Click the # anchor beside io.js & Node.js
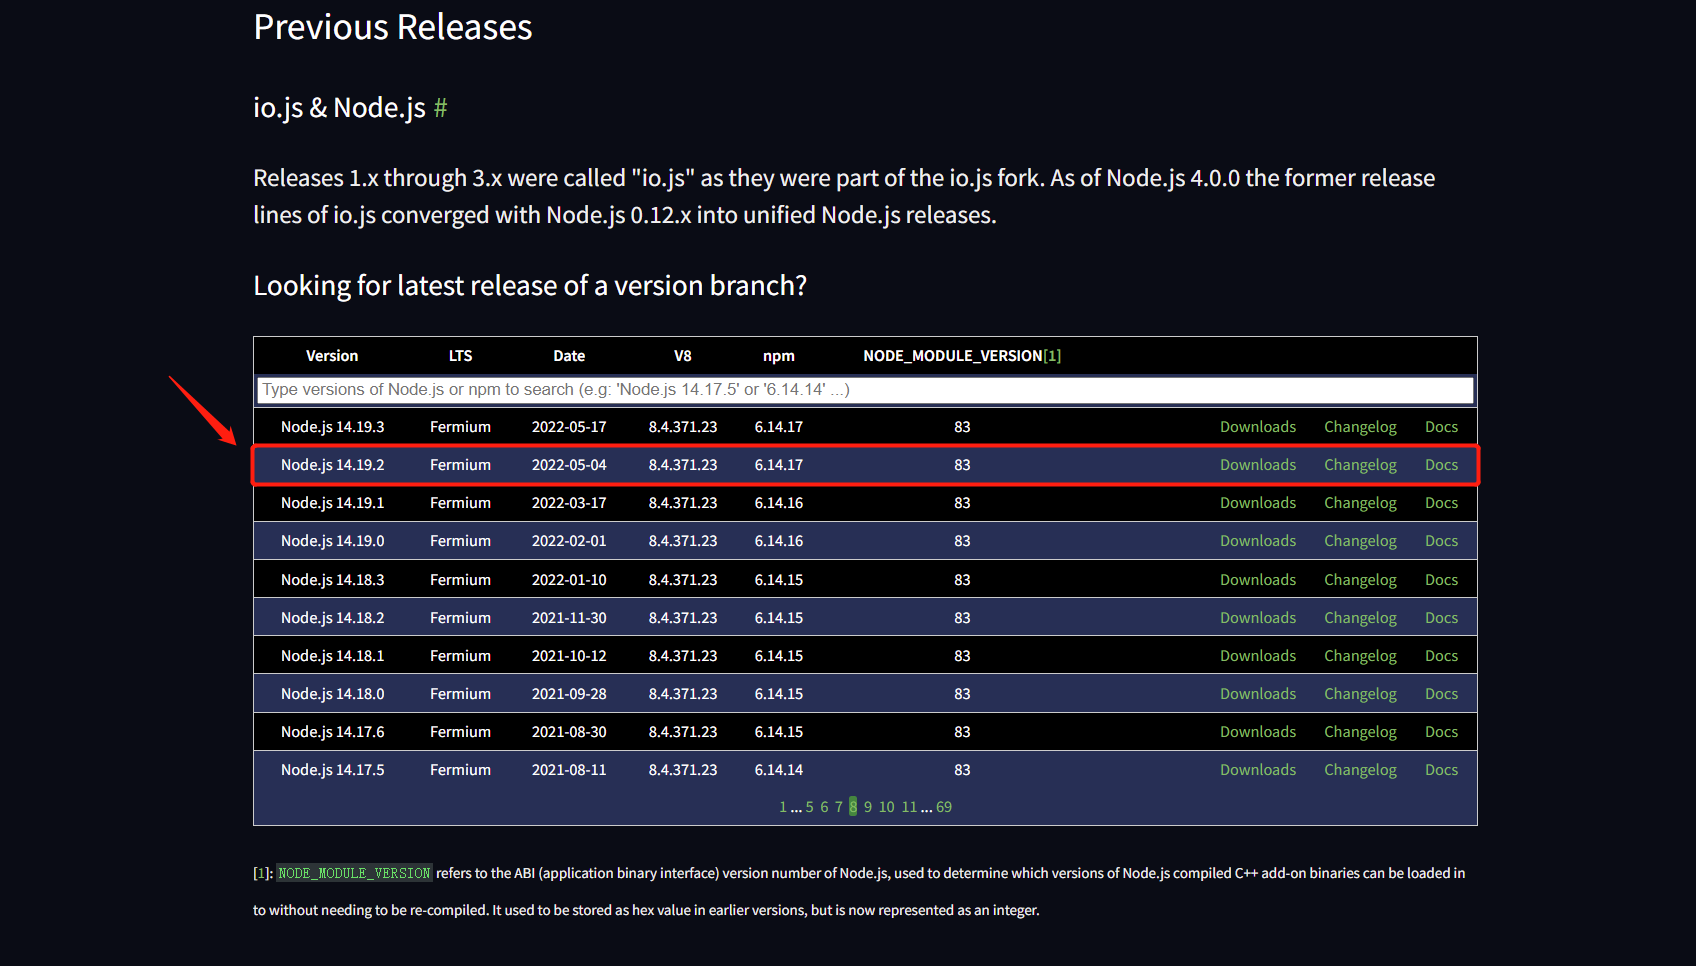The width and height of the screenshot is (1696, 966). [440, 108]
